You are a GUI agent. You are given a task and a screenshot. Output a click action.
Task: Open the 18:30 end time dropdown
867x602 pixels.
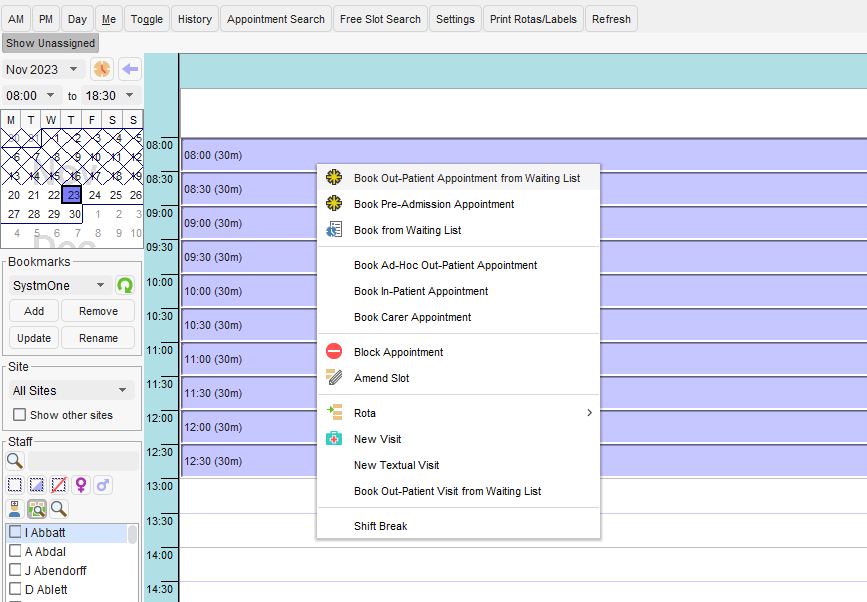tap(129, 95)
